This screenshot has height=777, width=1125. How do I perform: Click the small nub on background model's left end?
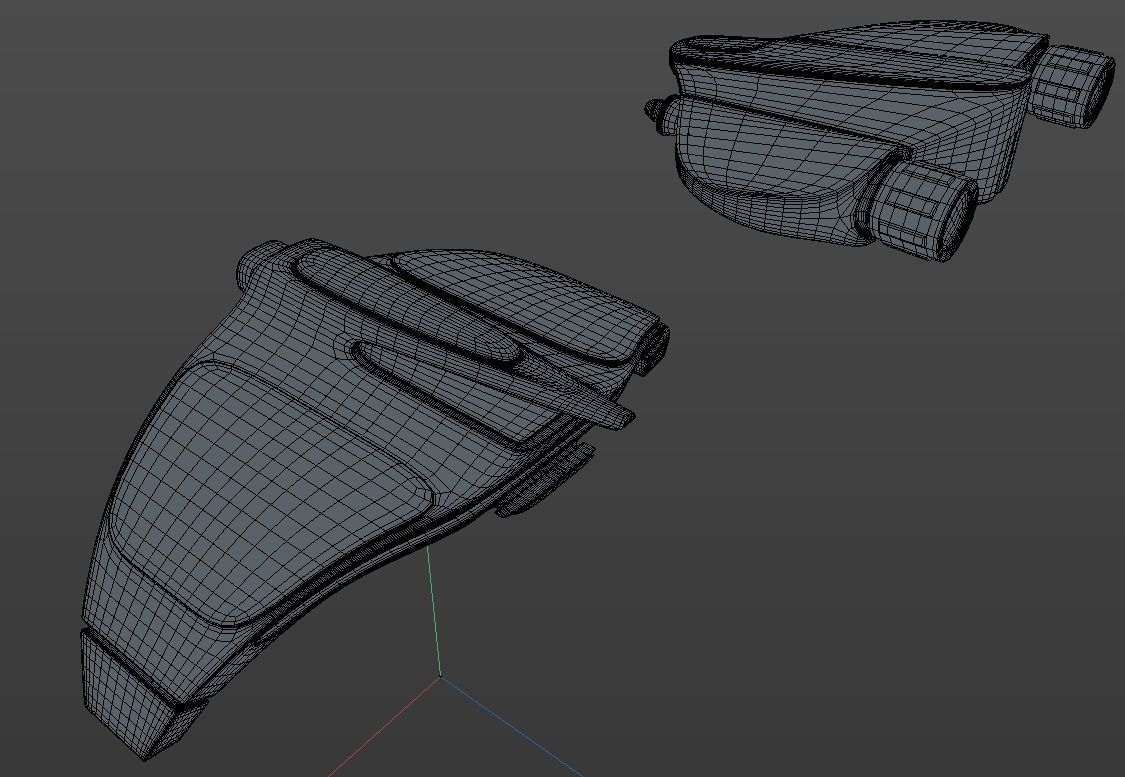[x=654, y=111]
